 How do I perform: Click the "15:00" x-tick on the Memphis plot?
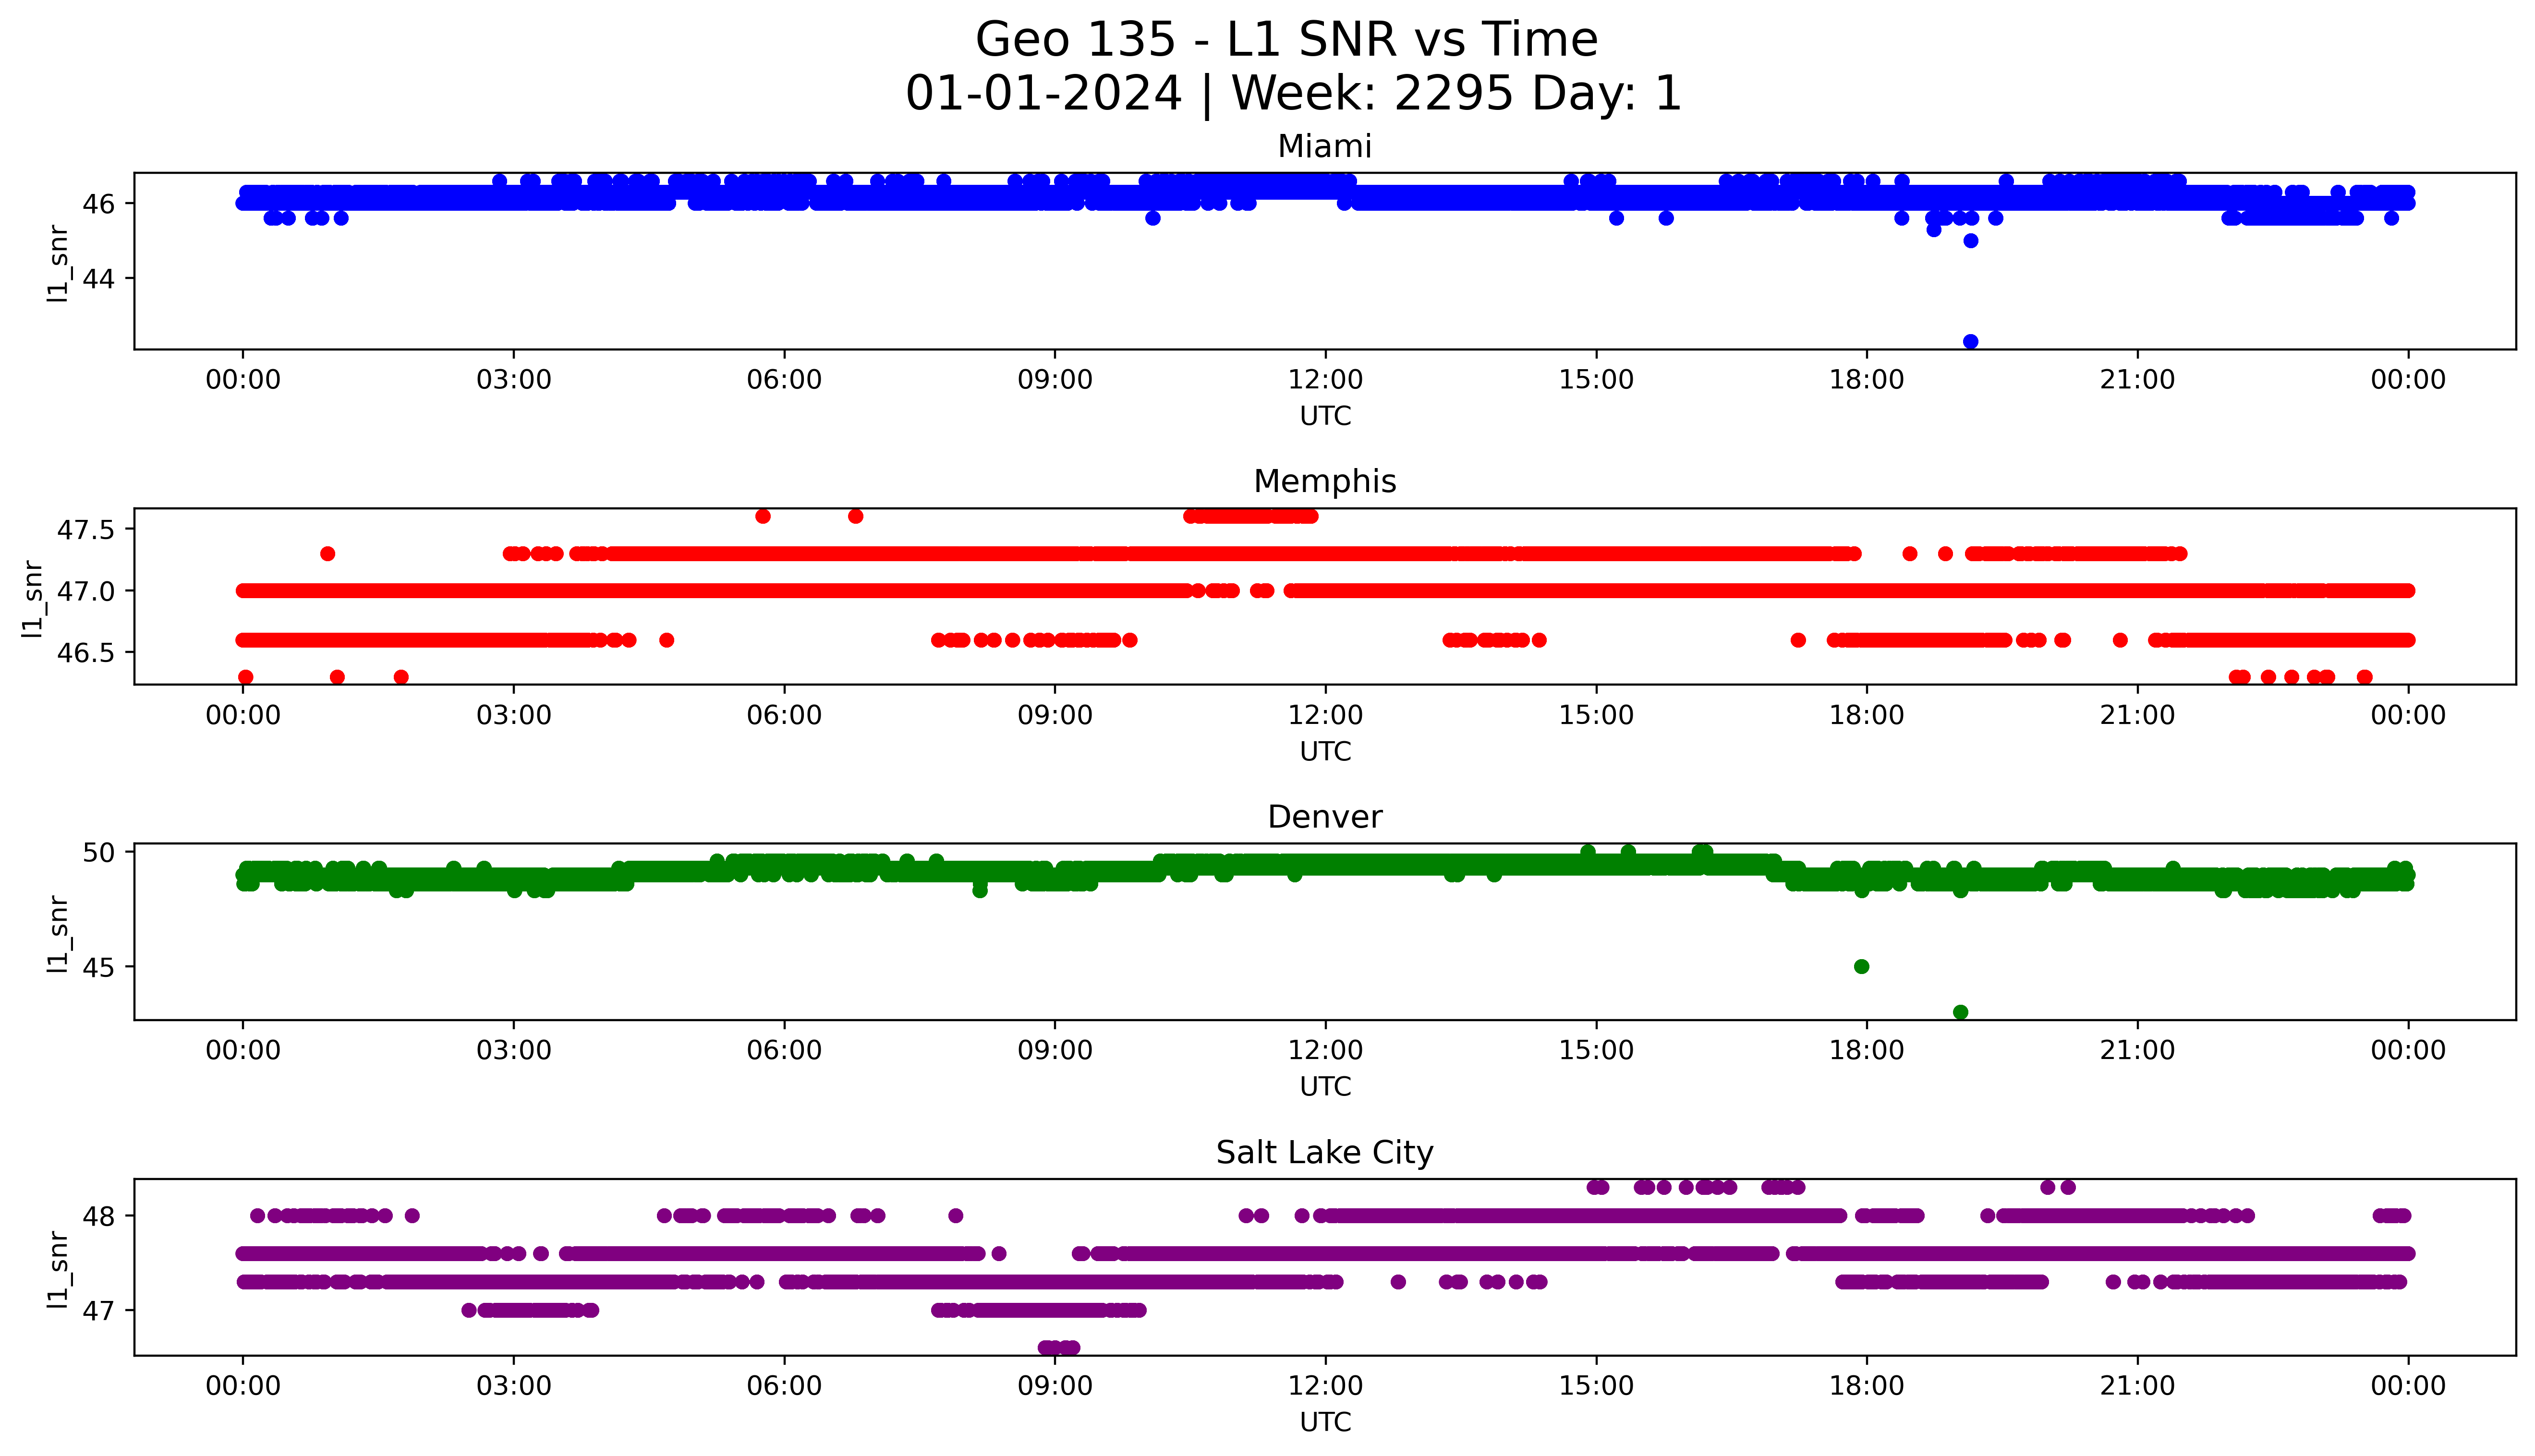[1596, 715]
